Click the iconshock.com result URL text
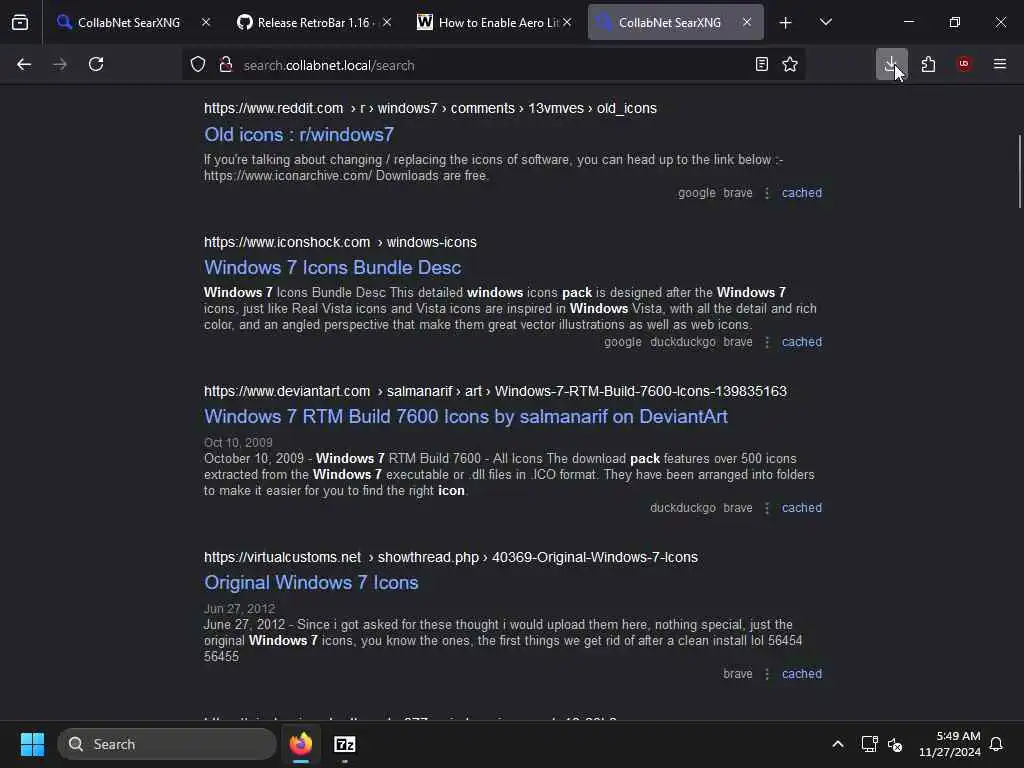 coord(340,242)
